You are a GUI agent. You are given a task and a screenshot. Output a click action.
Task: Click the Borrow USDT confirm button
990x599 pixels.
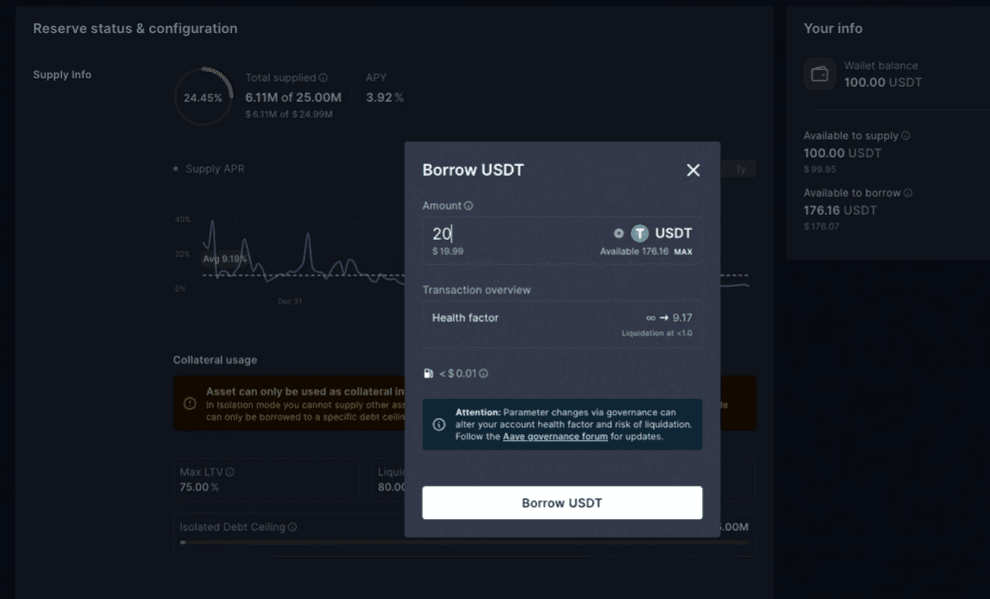(562, 503)
